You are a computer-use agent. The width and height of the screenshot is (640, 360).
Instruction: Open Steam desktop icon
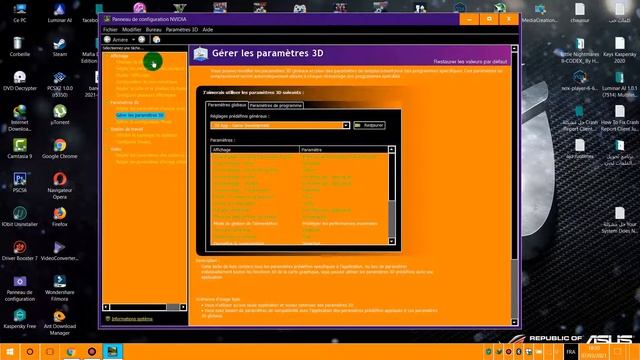pos(60,46)
